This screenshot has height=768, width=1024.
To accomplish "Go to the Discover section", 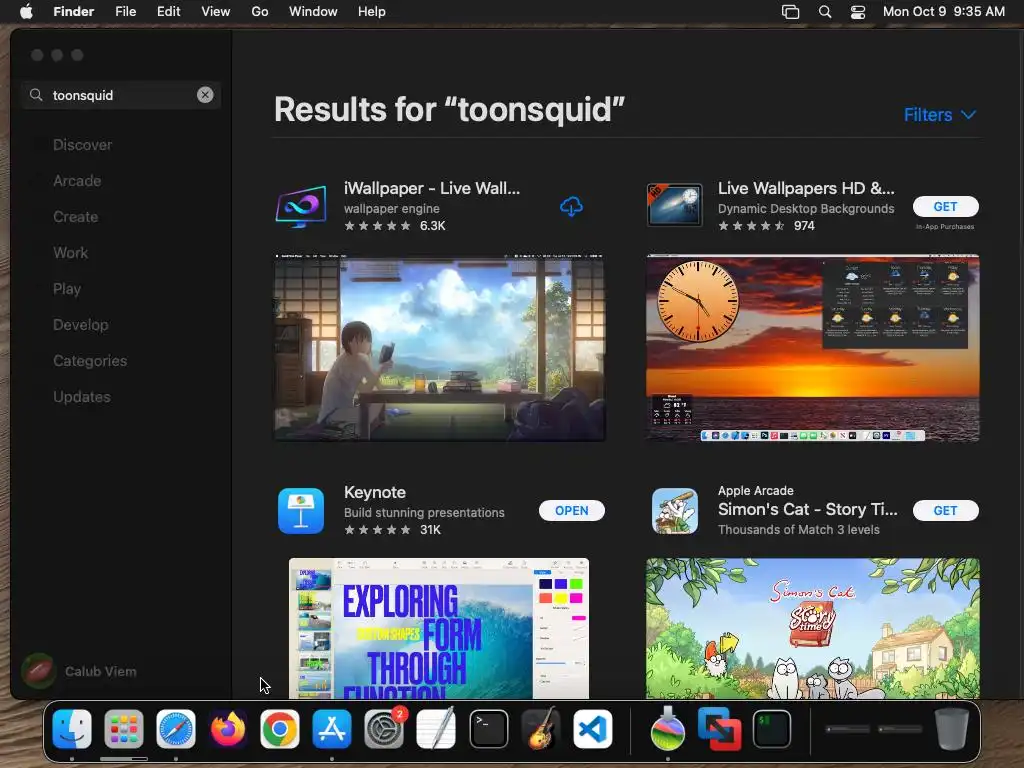I will tap(82, 145).
